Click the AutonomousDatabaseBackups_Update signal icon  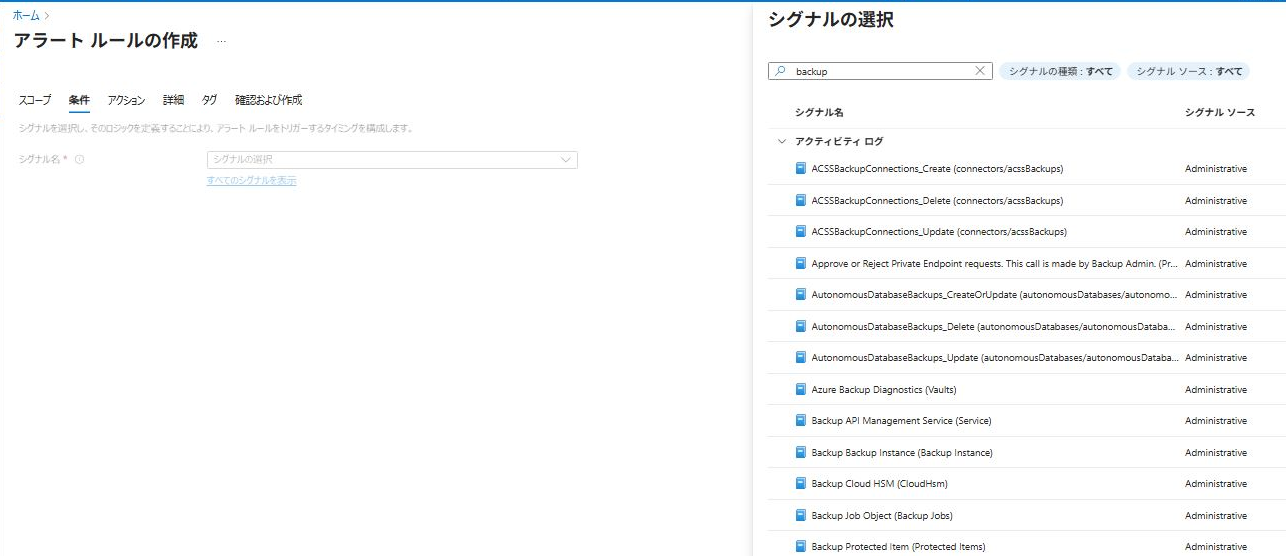[801, 358]
